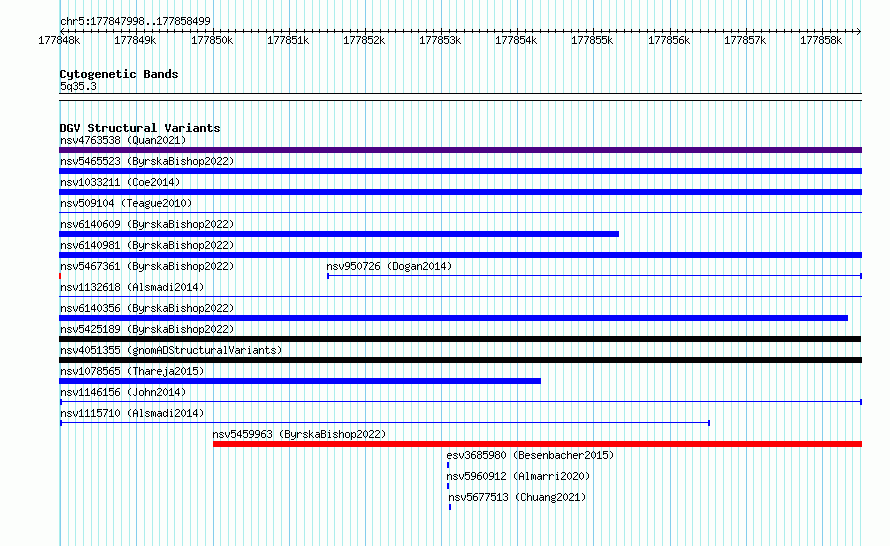Open the nsv5465523 (ByrskaBishop2022) label
The height and width of the screenshot is (546, 890).
coord(147,161)
